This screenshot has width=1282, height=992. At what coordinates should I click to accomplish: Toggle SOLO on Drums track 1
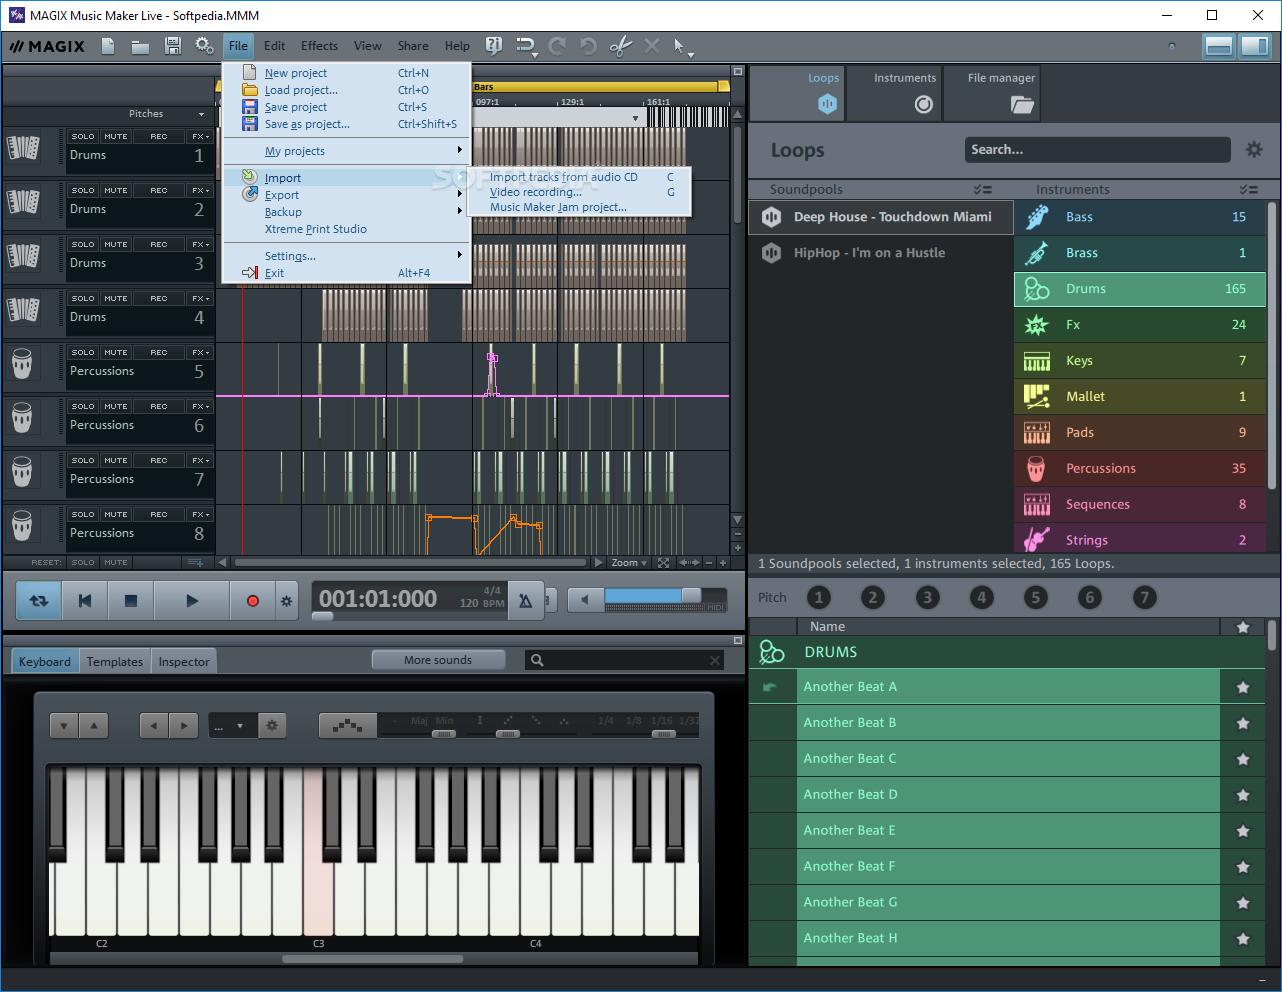pyautogui.click(x=83, y=137)
